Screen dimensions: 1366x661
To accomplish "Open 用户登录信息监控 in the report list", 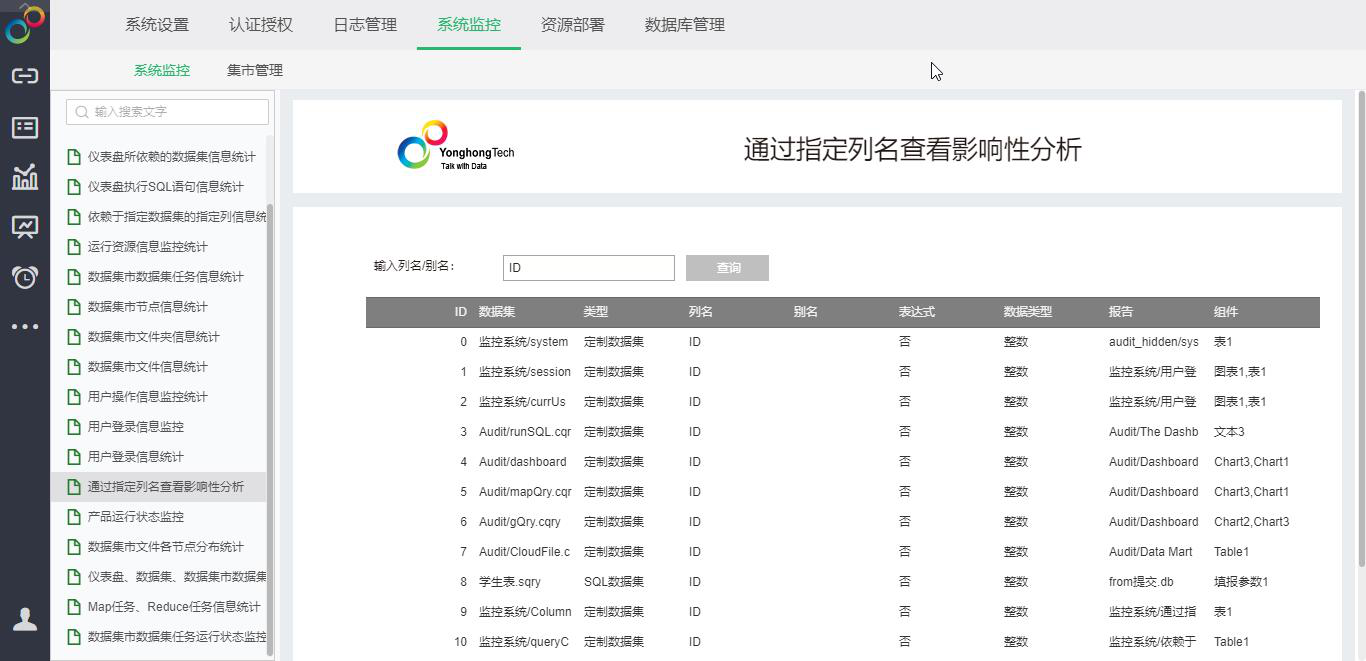I will tap(136, 427).
